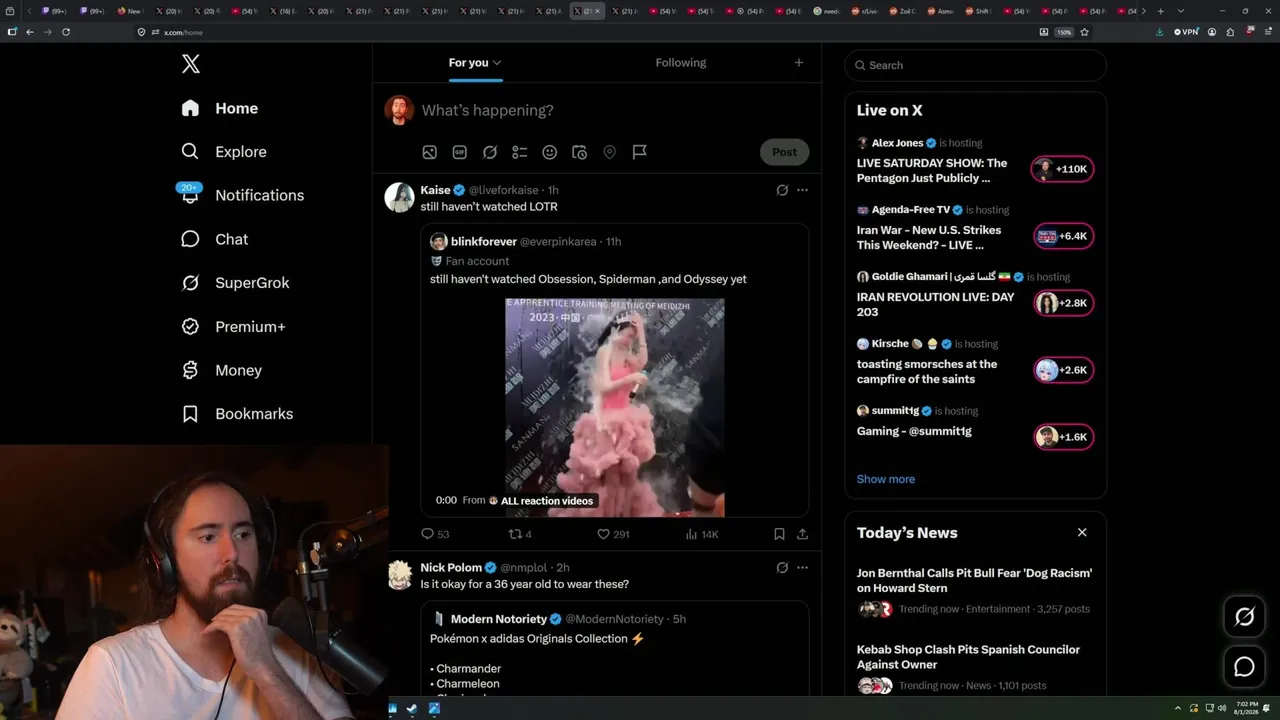Image resolution: width=1280 pixels, height=720 pixels.
Task: Open Premium+ in the sidebar
Action: click(x=234, y=327)
